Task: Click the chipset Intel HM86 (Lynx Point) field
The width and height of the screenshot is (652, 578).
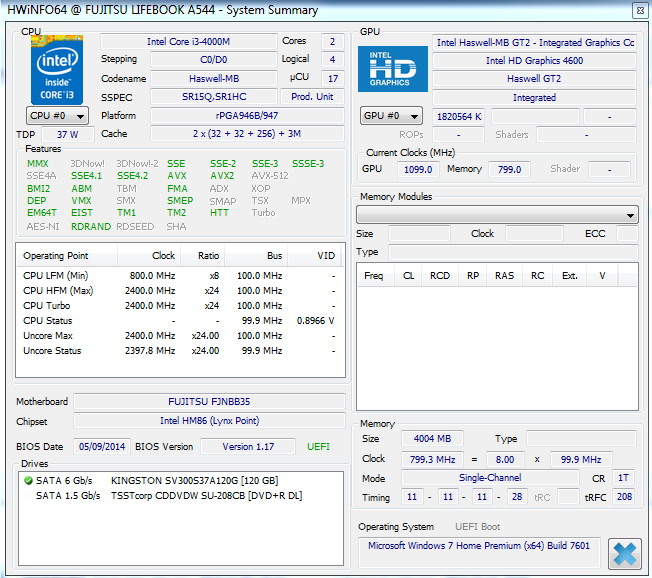Action: (209, 421)
